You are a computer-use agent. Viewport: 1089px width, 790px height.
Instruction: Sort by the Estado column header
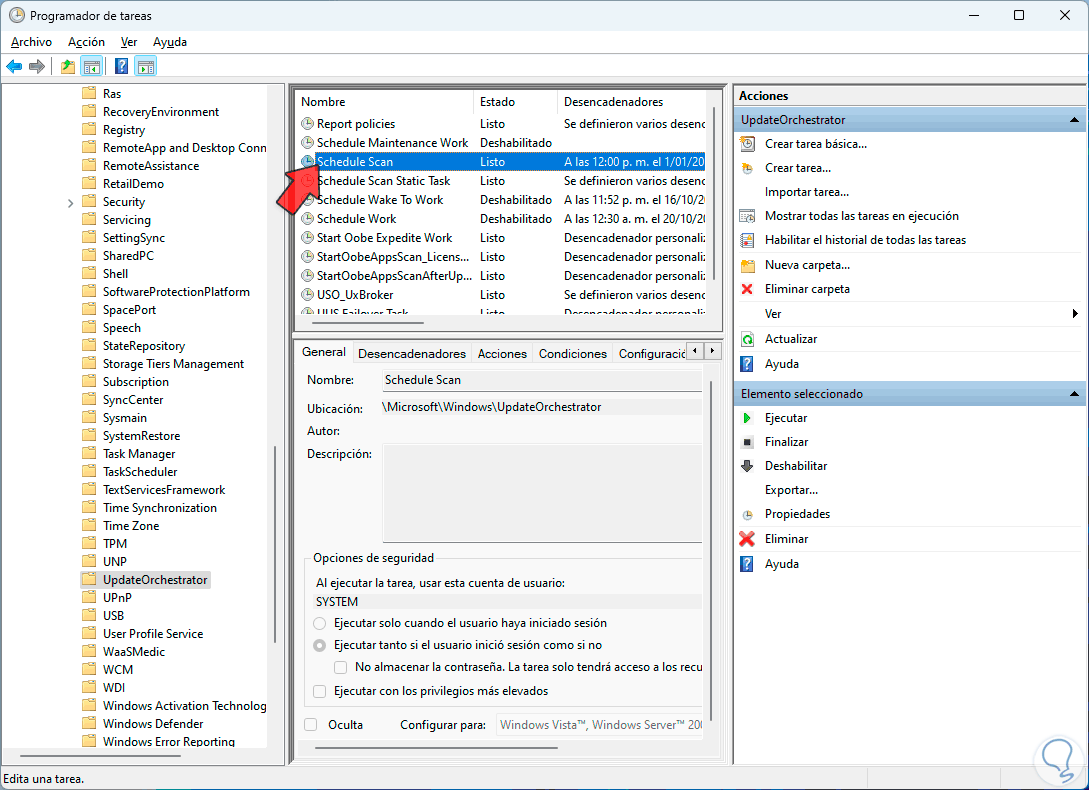(515, 102)
